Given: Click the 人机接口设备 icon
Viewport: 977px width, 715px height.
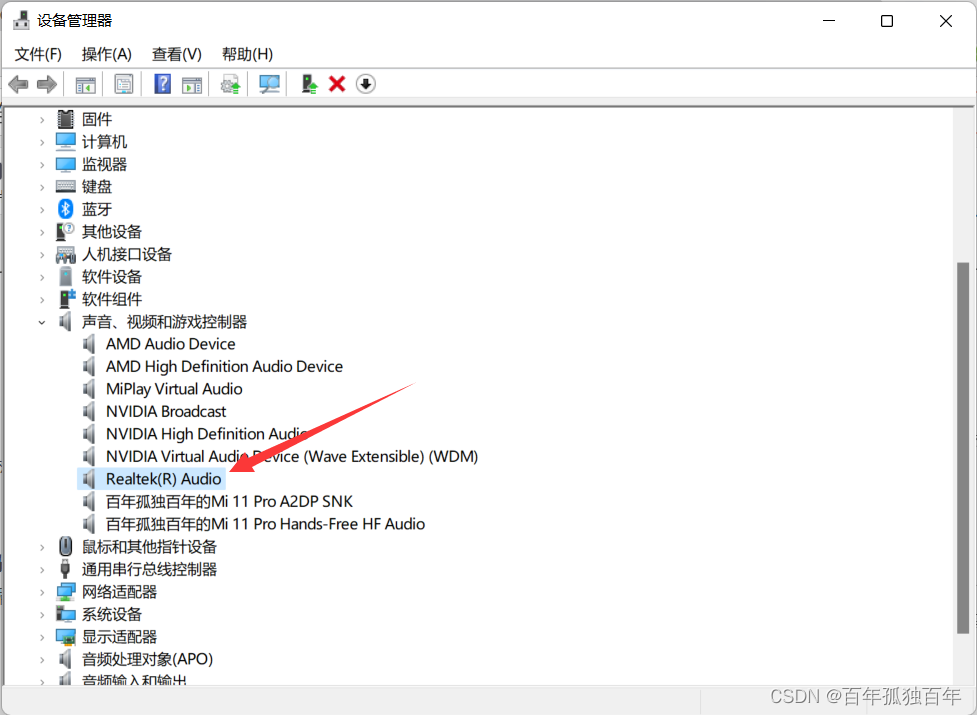Looking at the screenshot, I should (65, 254).
